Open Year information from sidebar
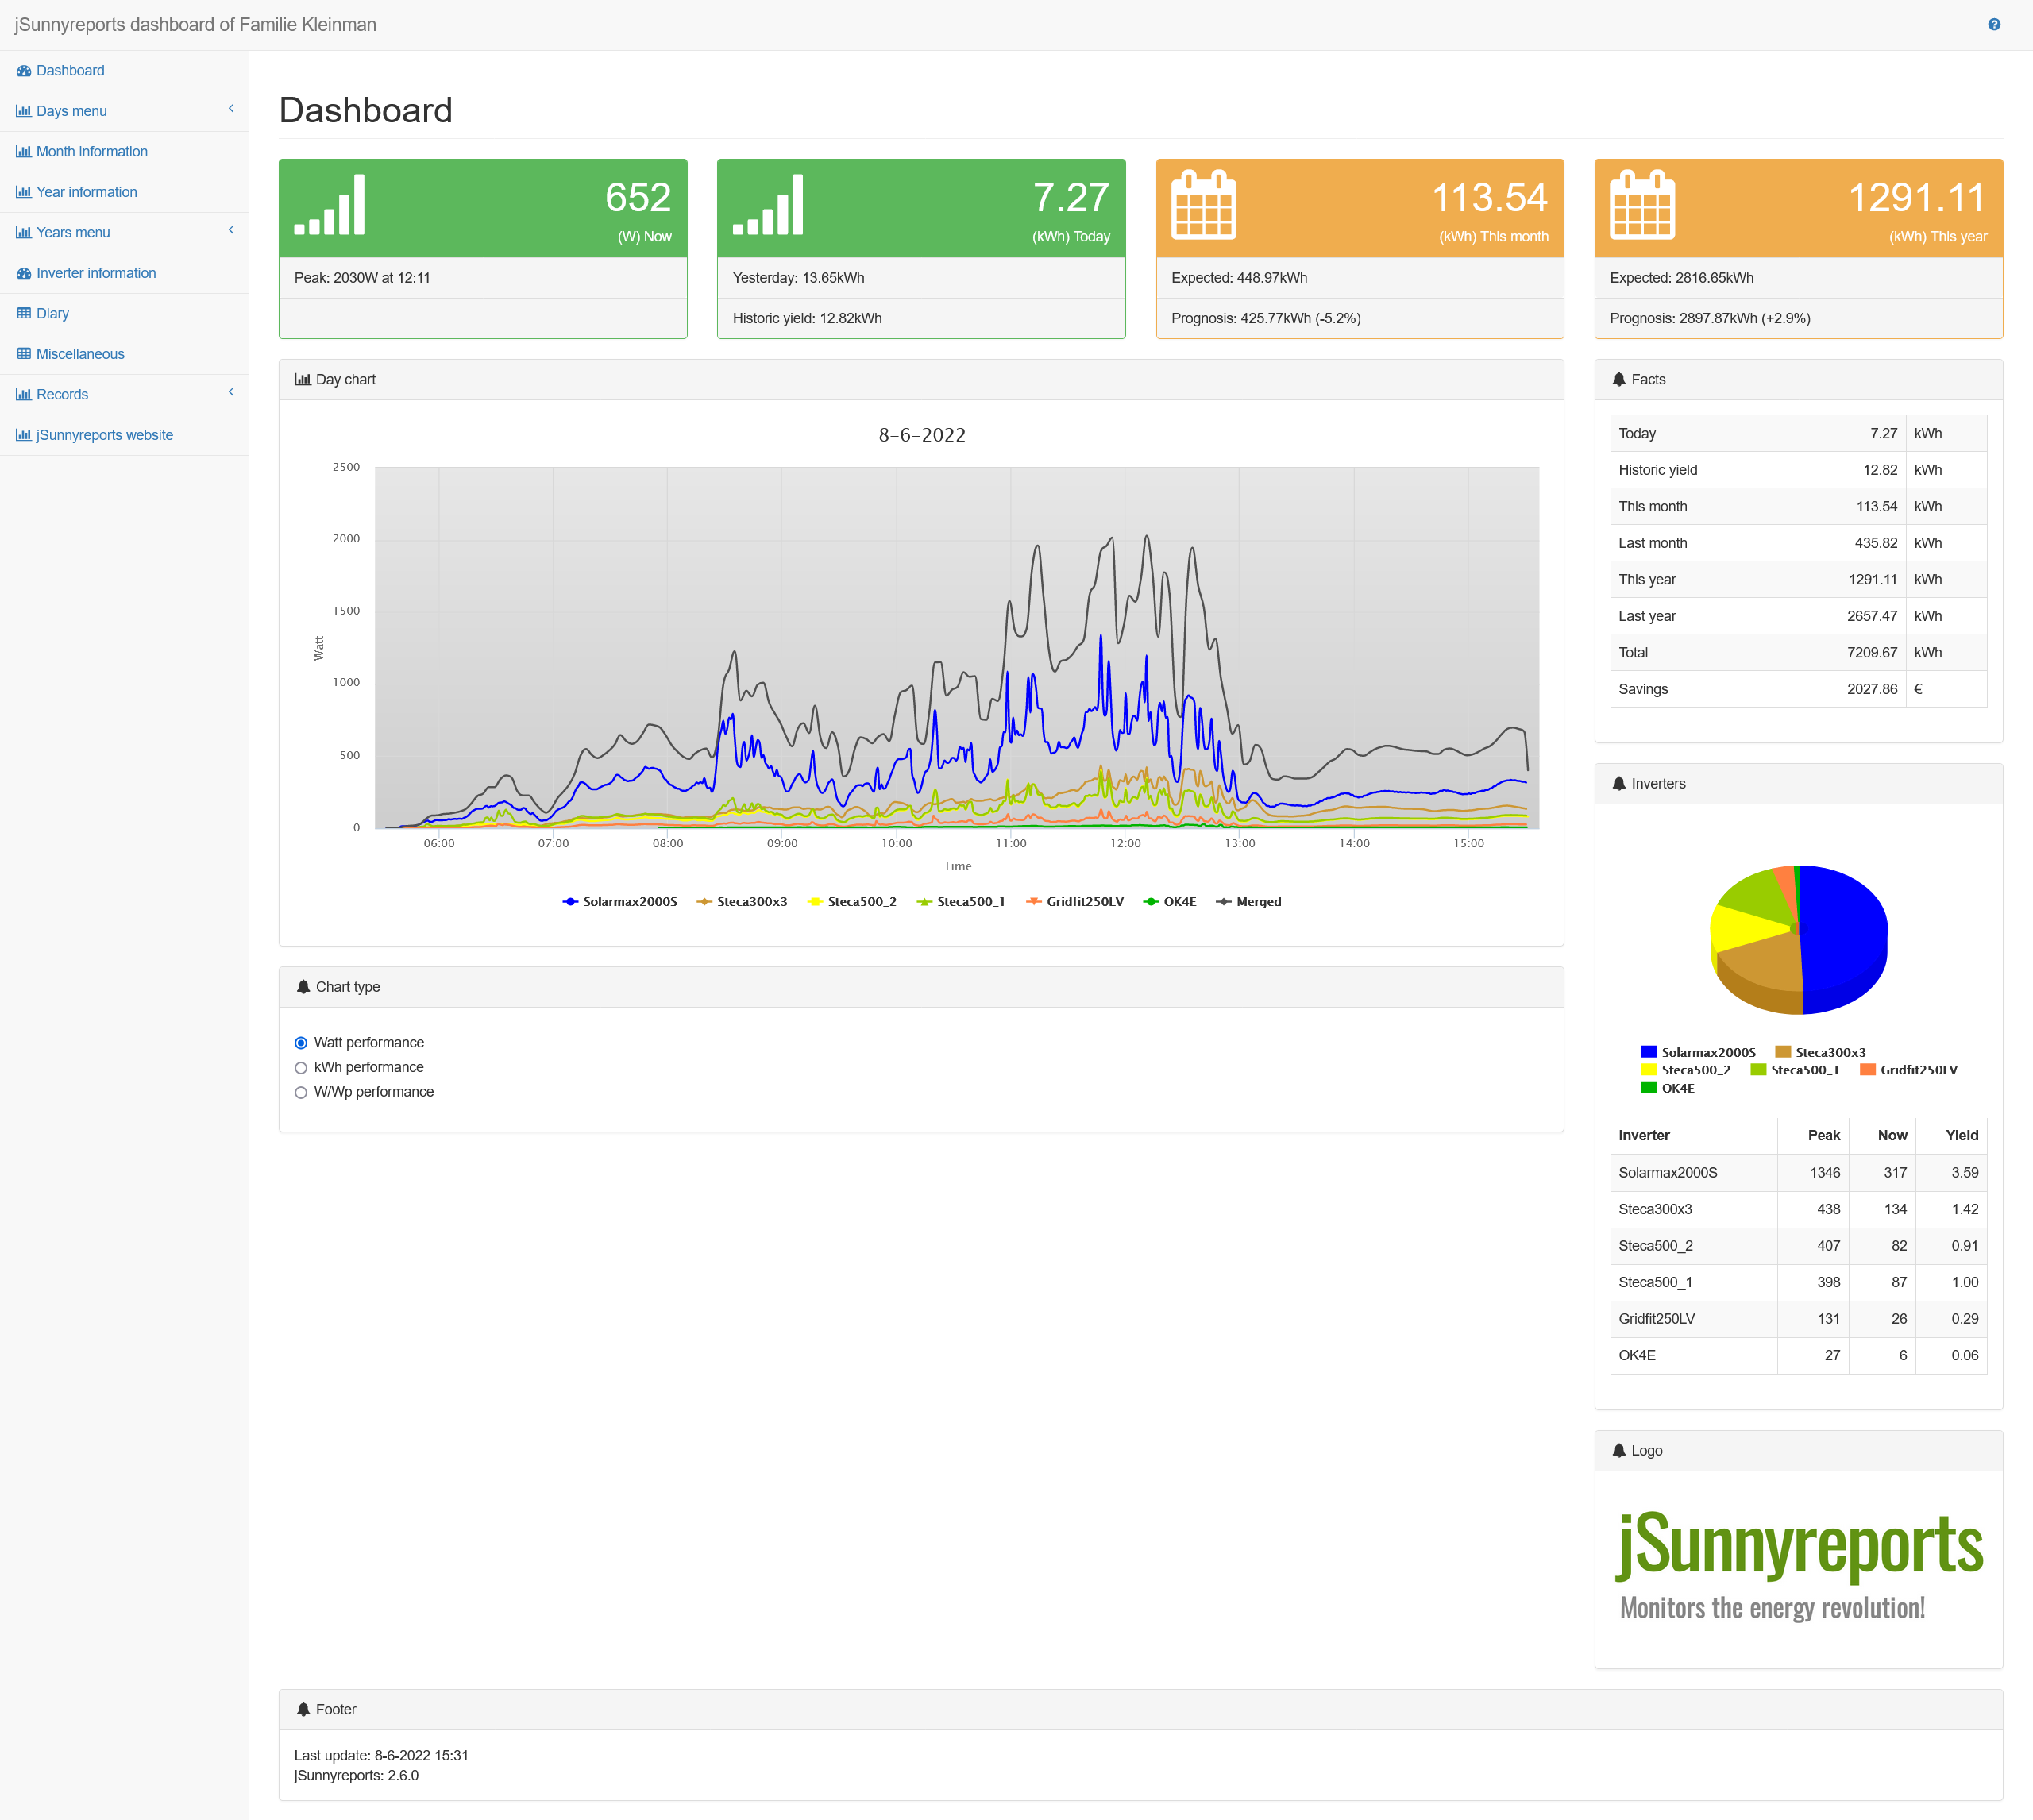This screenshot has width=2033, height=1820. [86, 192]
